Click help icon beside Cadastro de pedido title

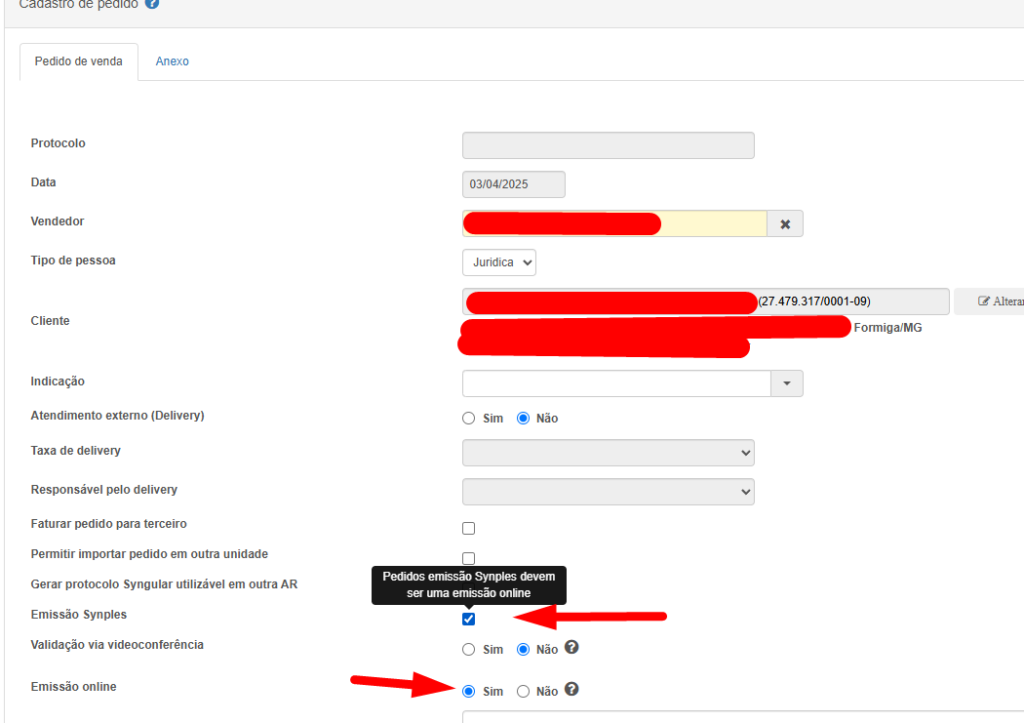(x=152, y=4)
